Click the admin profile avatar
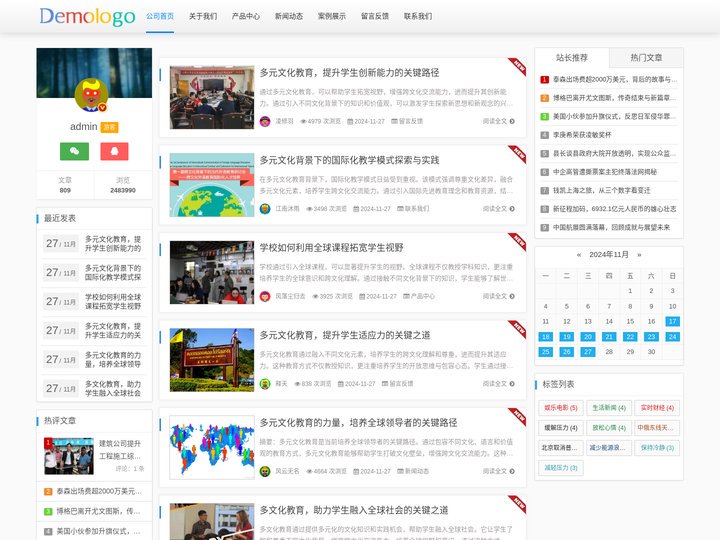Screen dimensions: 720x540 coord(91,95)
